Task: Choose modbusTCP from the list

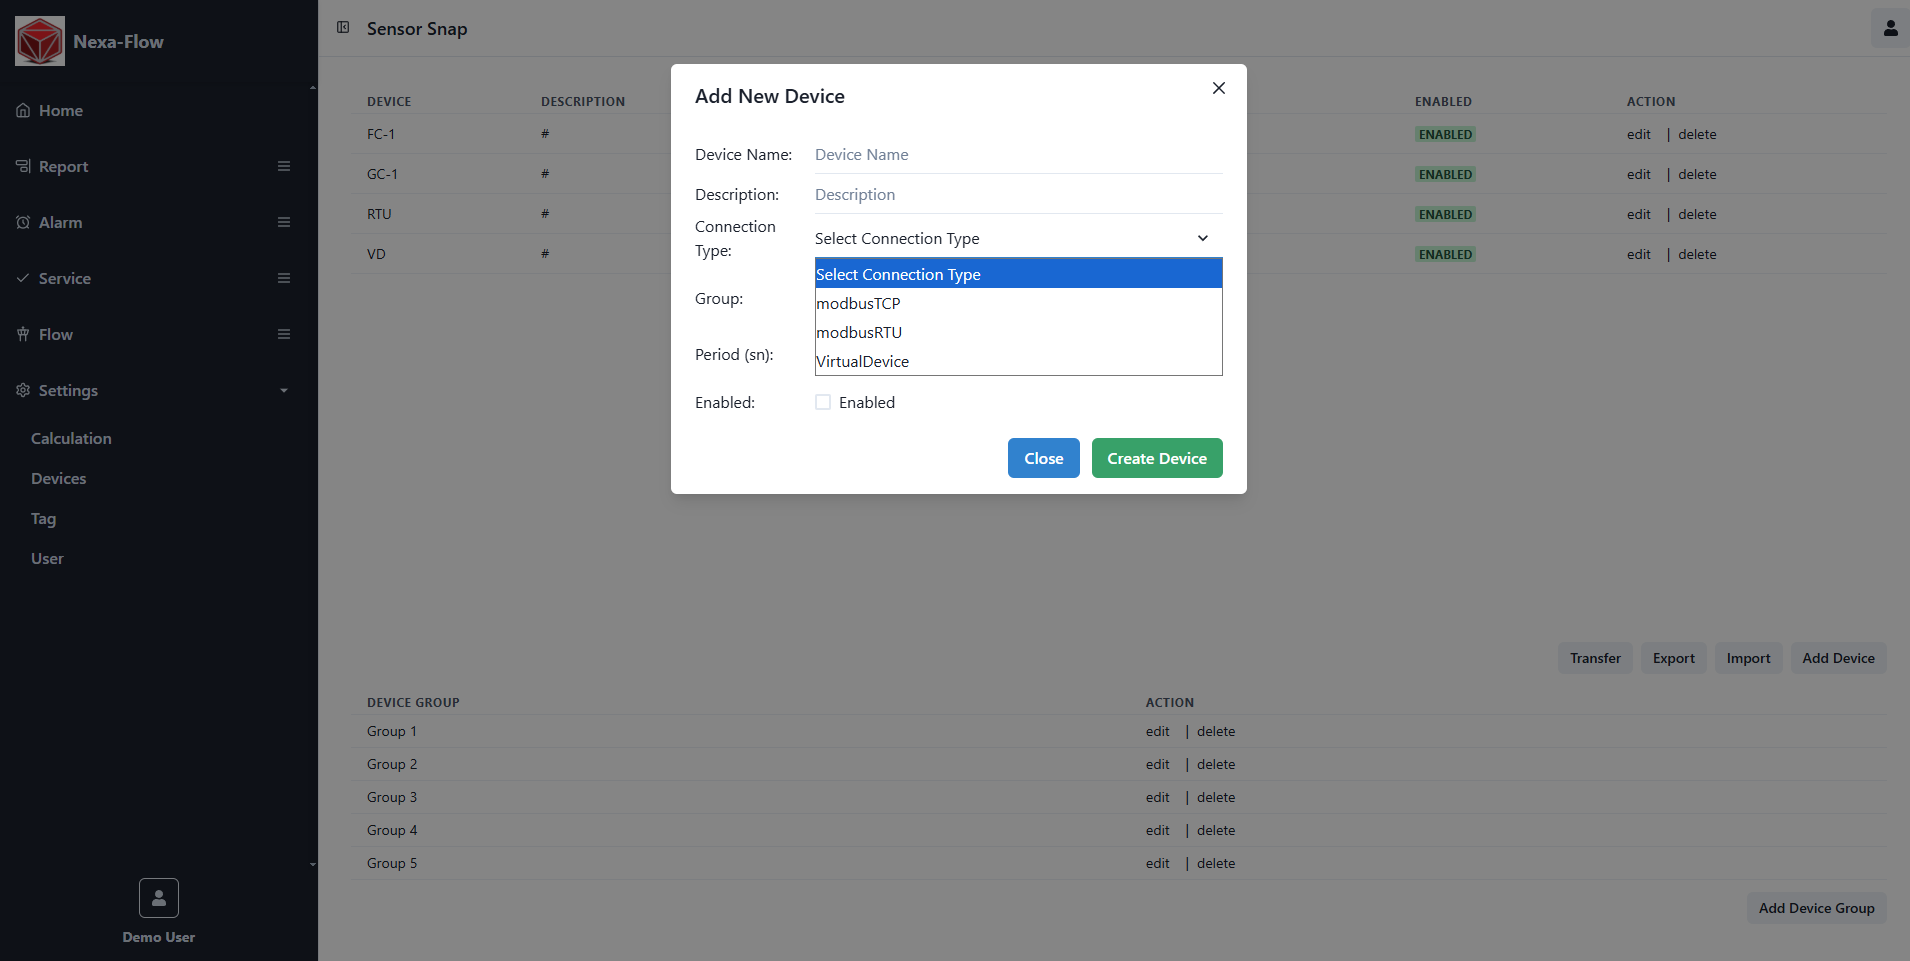Action: click(x=859, y=303)
